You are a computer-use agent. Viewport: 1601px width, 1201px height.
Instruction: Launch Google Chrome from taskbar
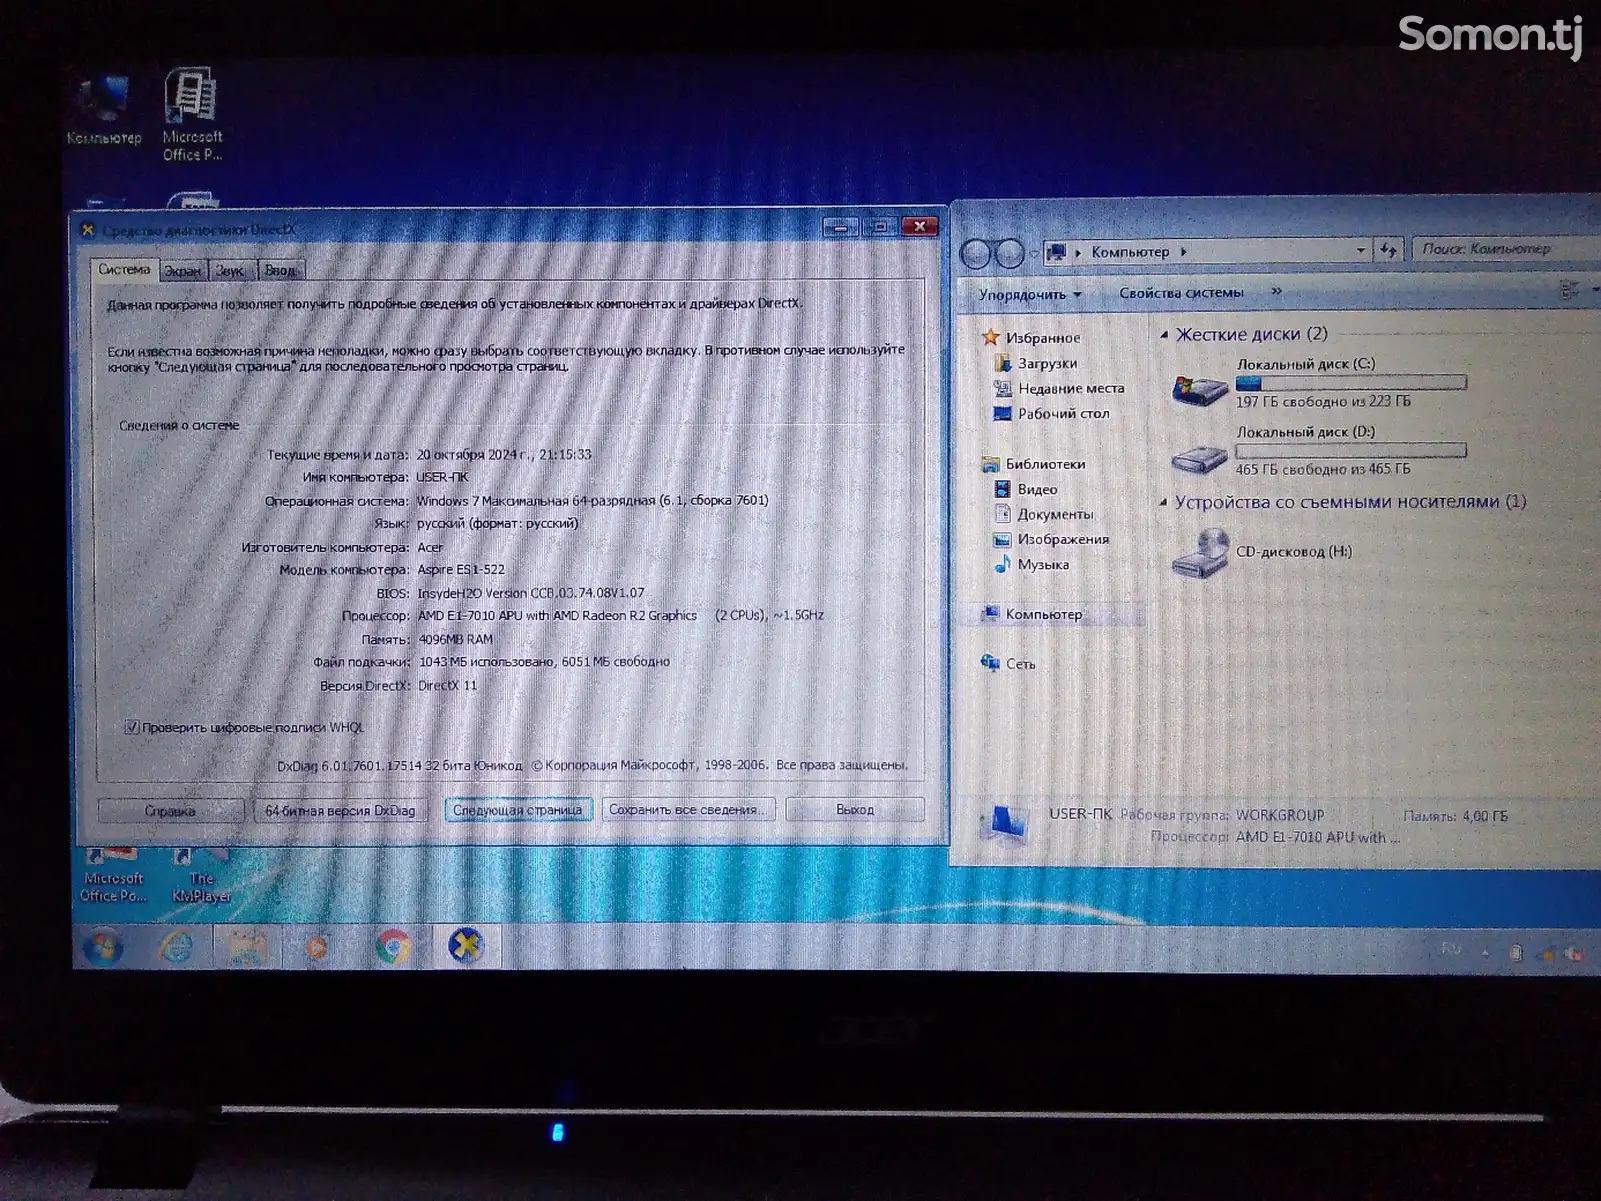pyautogui.click(x=393, y=946)
